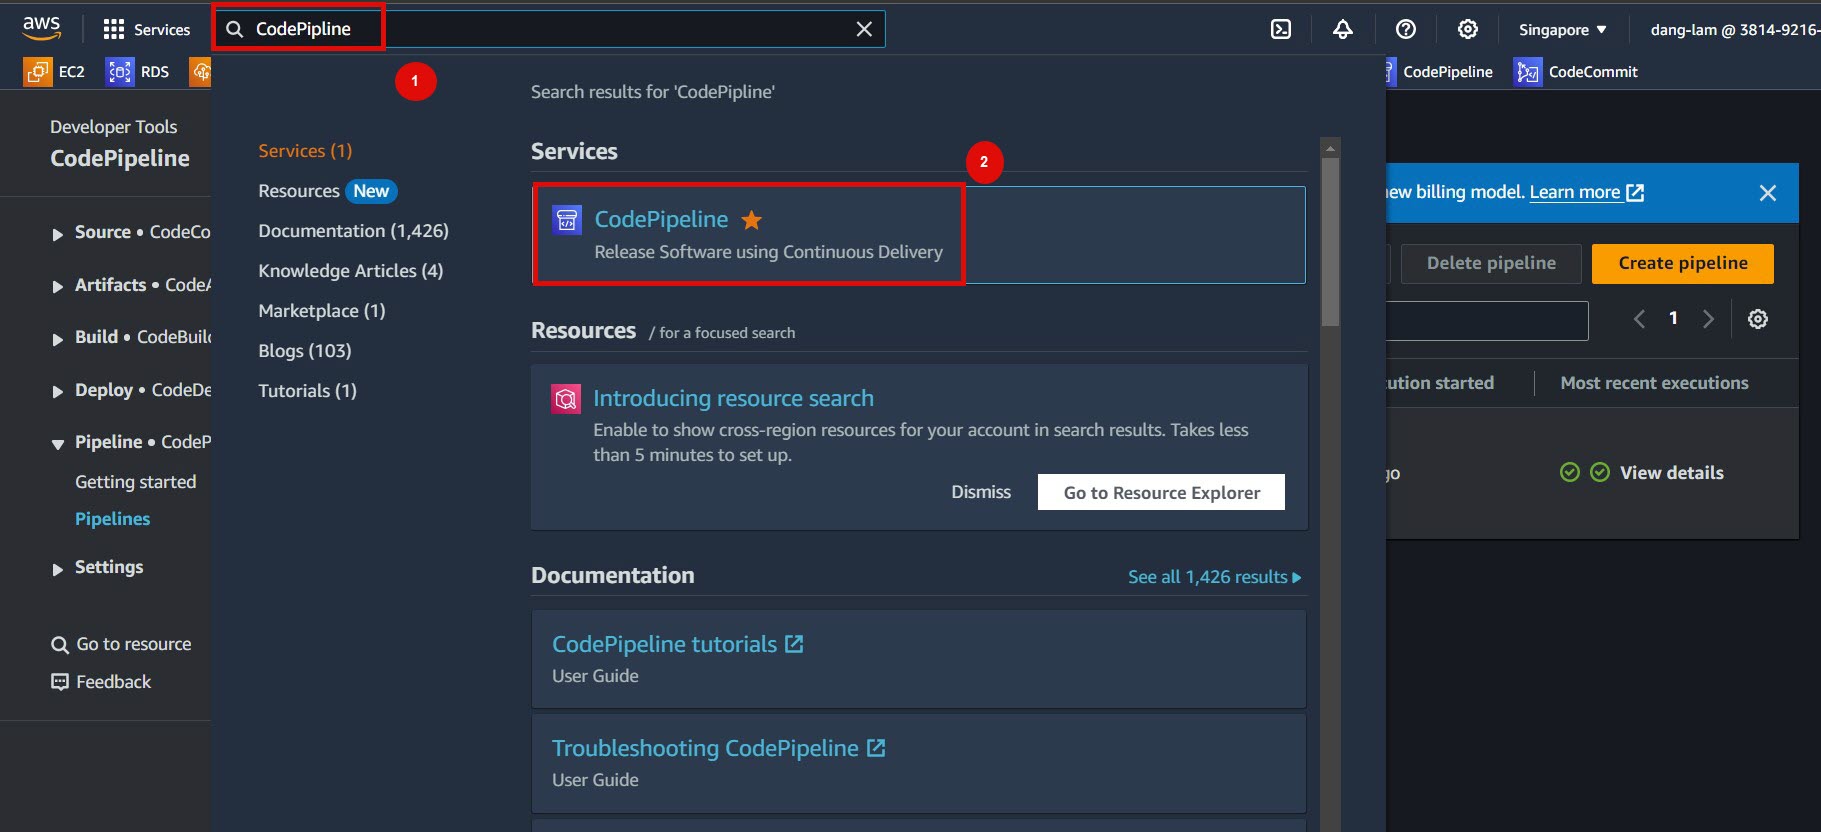
Task: Click the search results scrollbar
Action: tap(1330, 241)
